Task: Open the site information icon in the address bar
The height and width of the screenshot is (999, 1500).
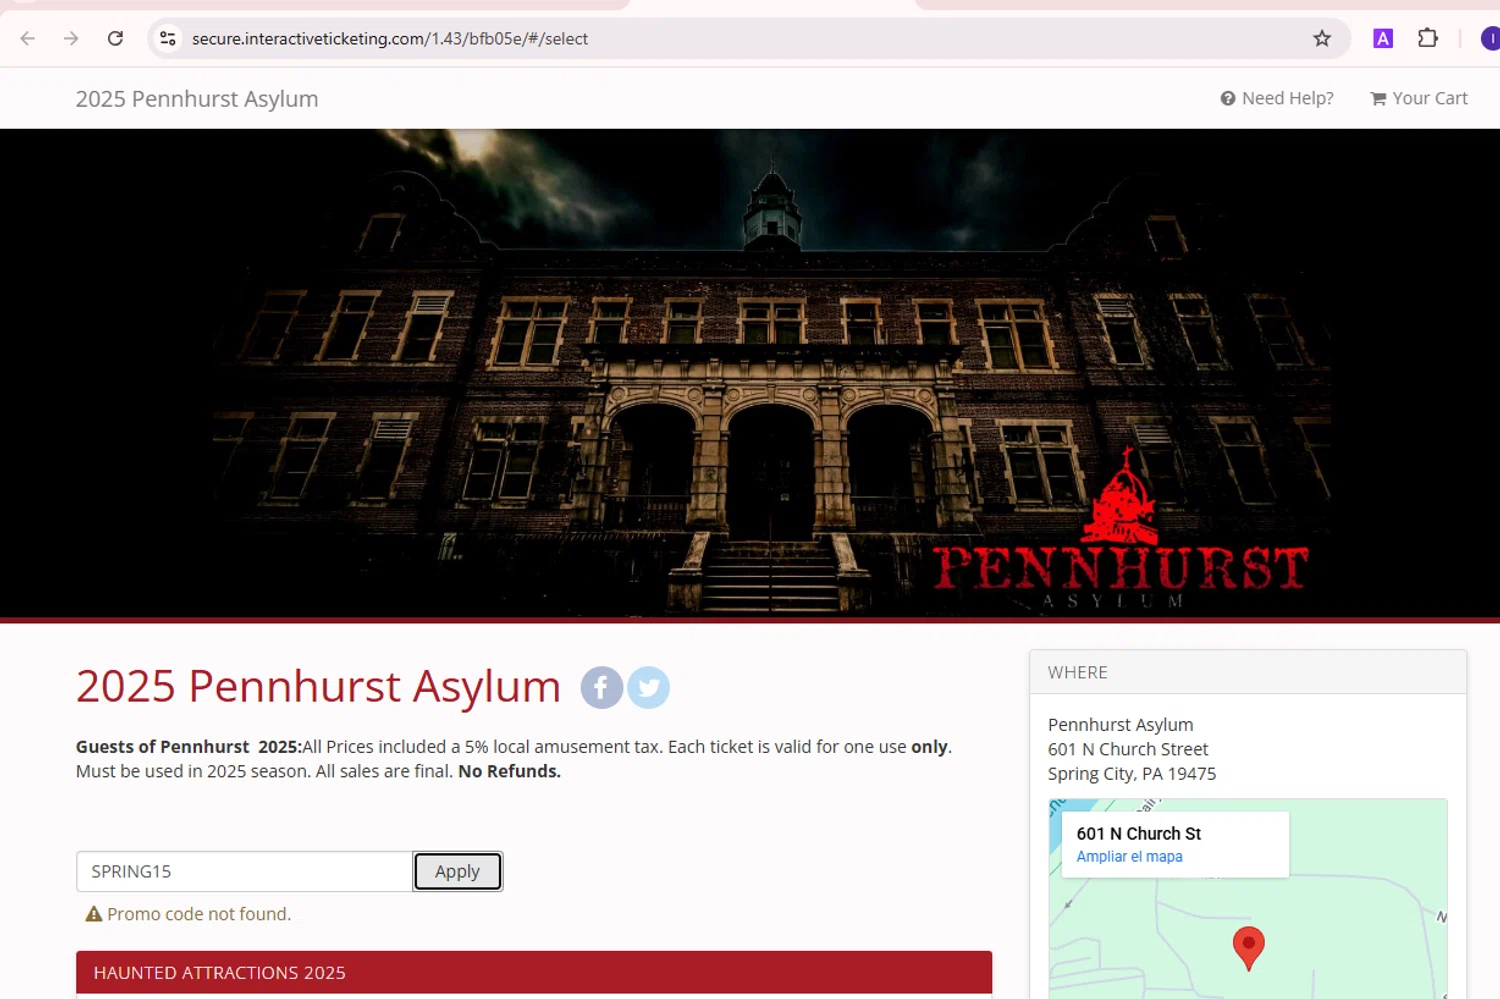Action: pyautogui.click(x=168, y=39)
